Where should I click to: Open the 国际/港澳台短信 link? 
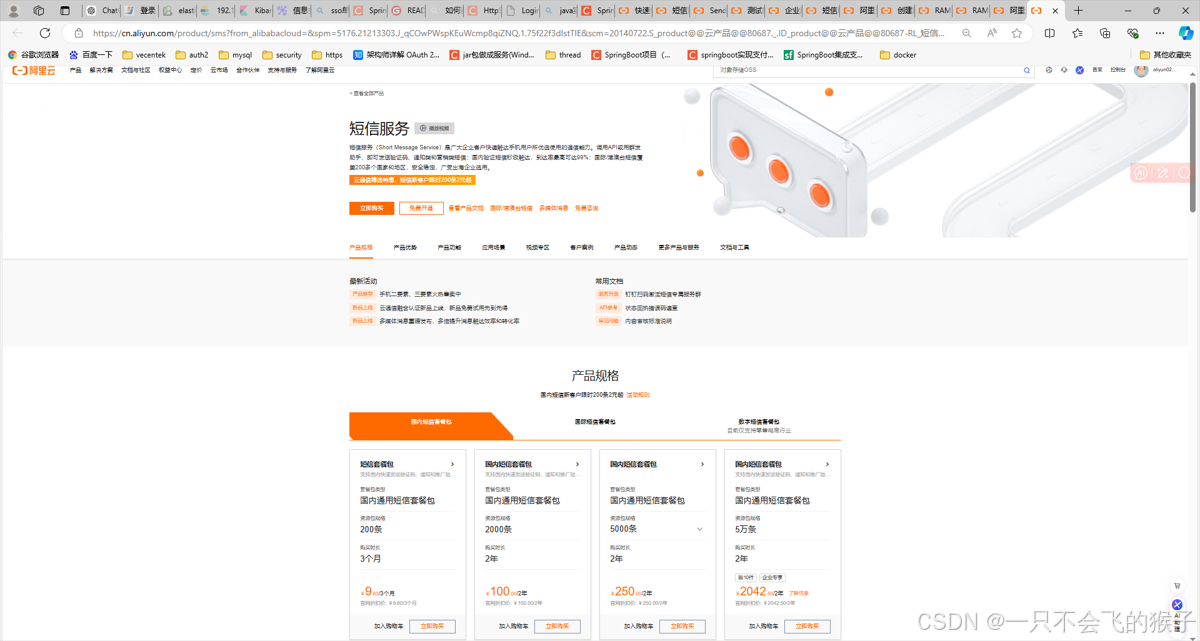tap(511, 208)
